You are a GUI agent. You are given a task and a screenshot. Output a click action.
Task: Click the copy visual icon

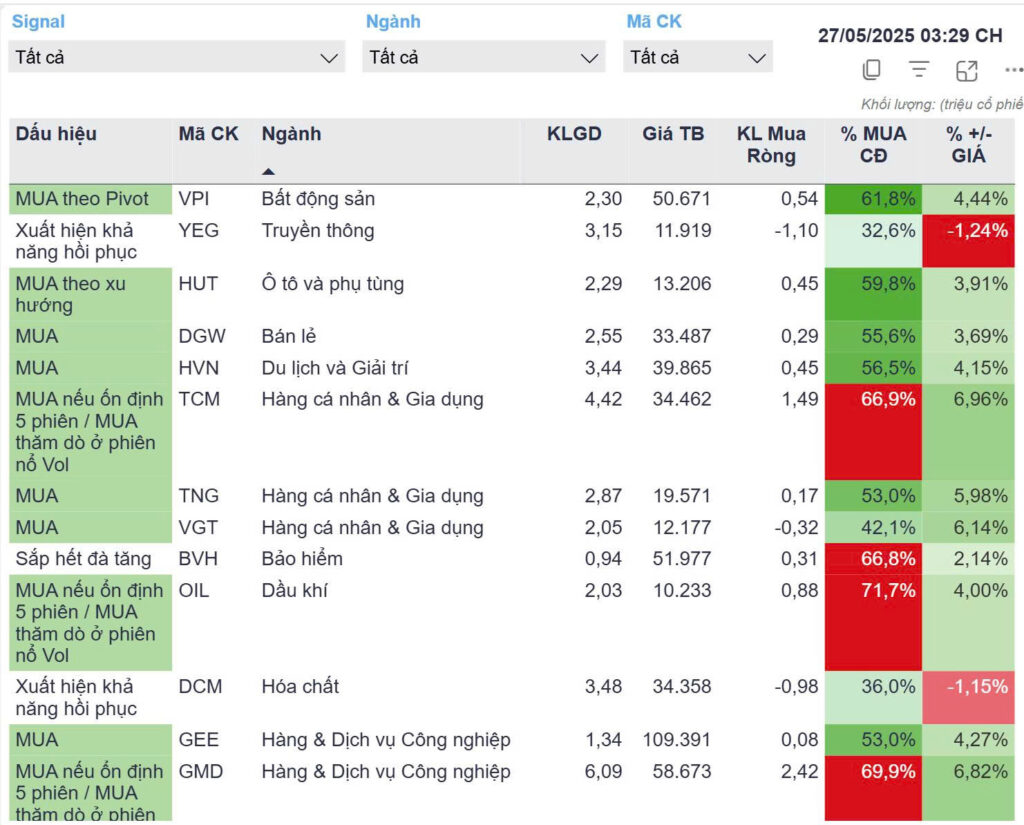(871, 70)
